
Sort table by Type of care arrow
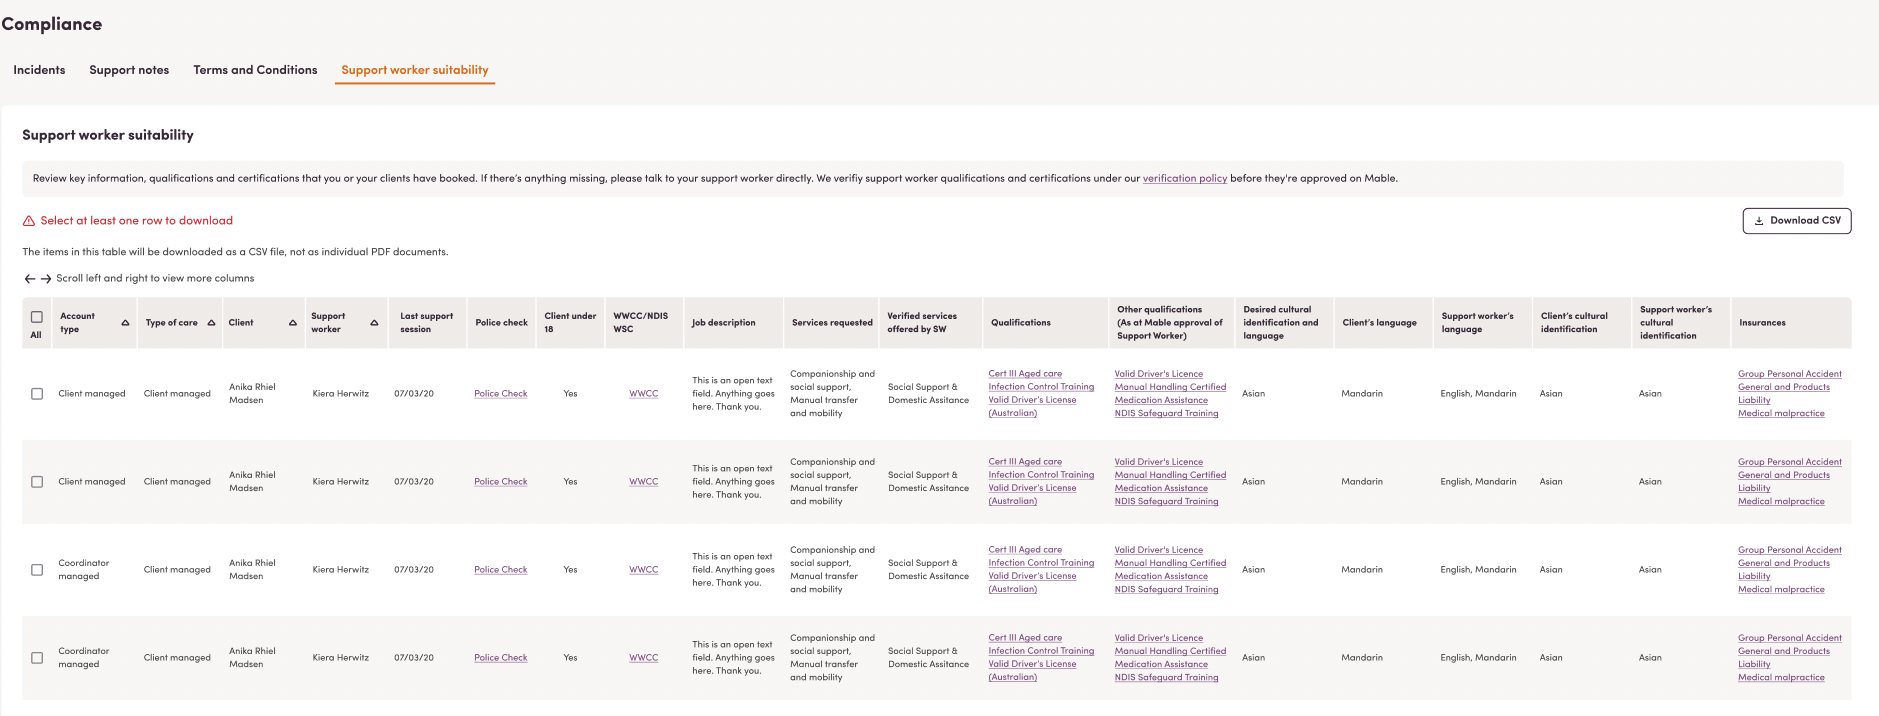[211, 323]
